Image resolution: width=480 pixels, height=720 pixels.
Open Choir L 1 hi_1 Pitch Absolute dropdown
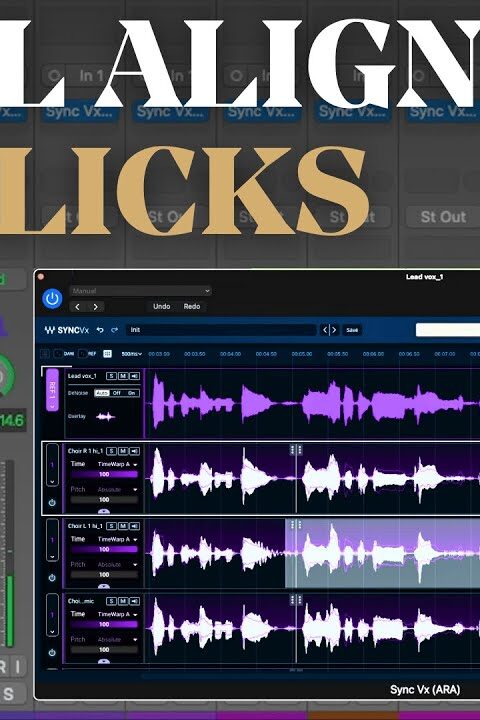coord(118,564)
